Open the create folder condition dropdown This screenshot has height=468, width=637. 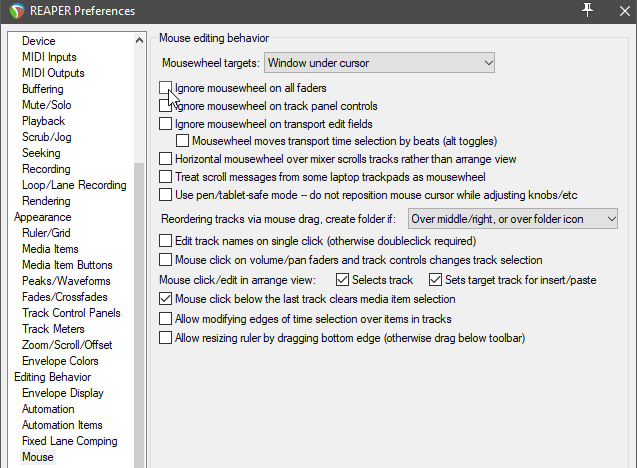[x=513, y=219]
